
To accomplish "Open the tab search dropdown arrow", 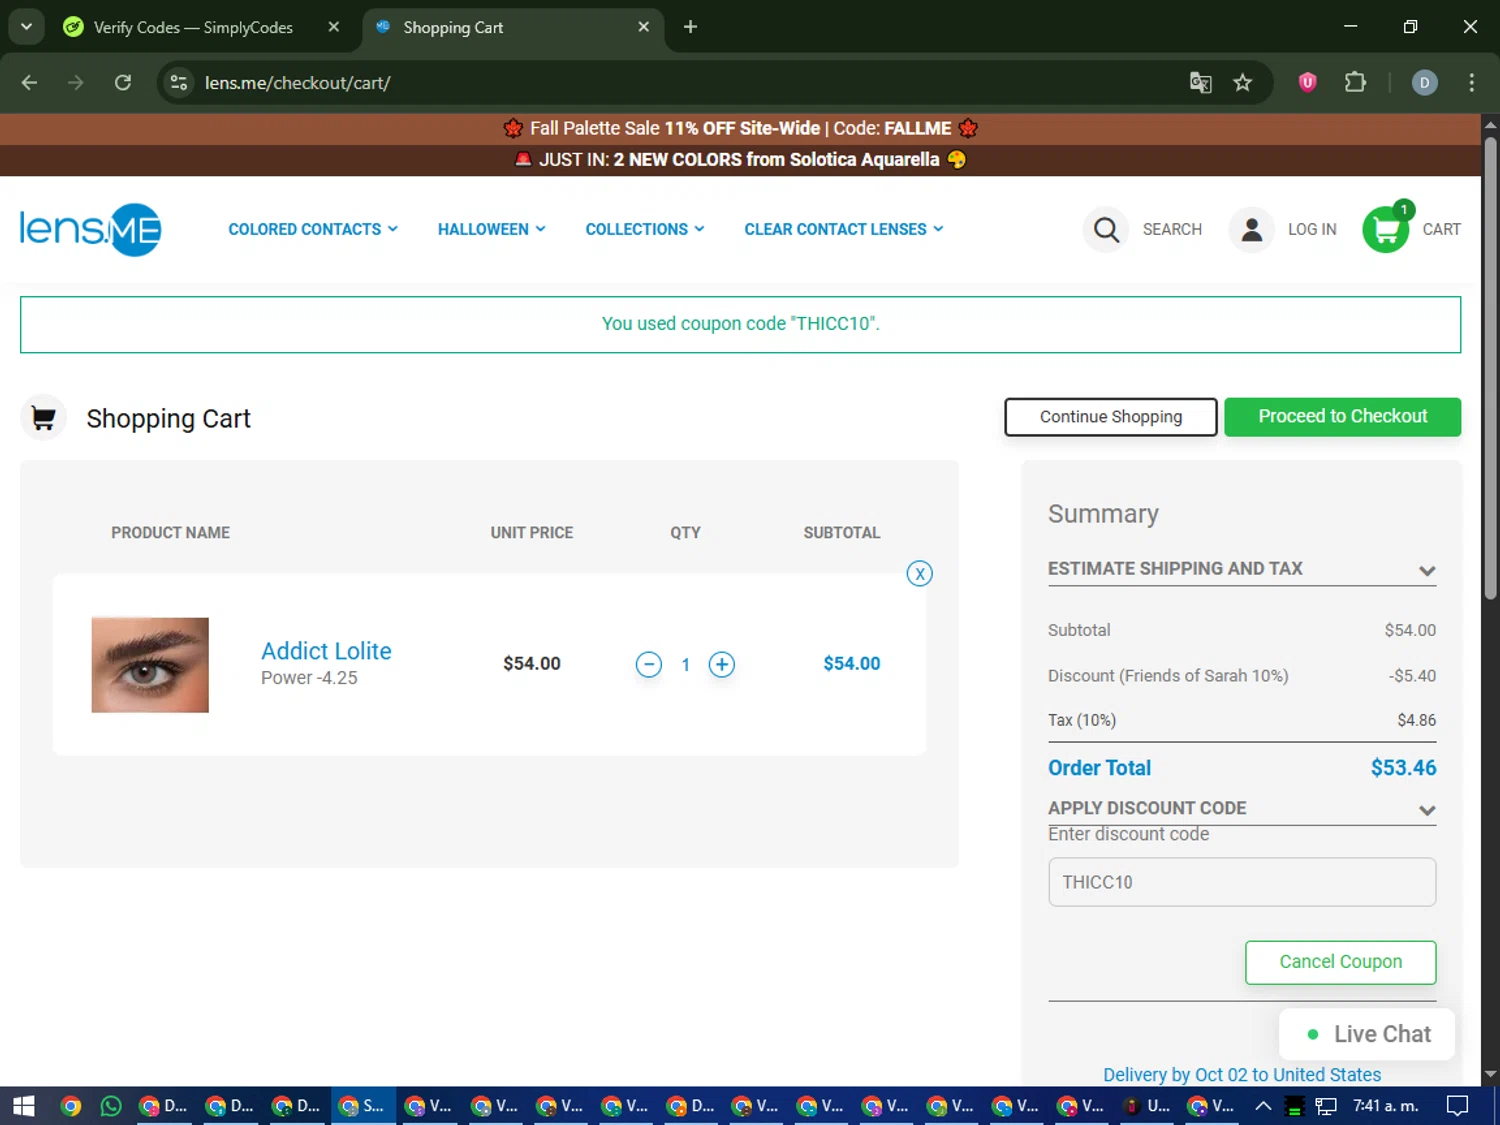I will pyautogui.click(x=26, y=27).
